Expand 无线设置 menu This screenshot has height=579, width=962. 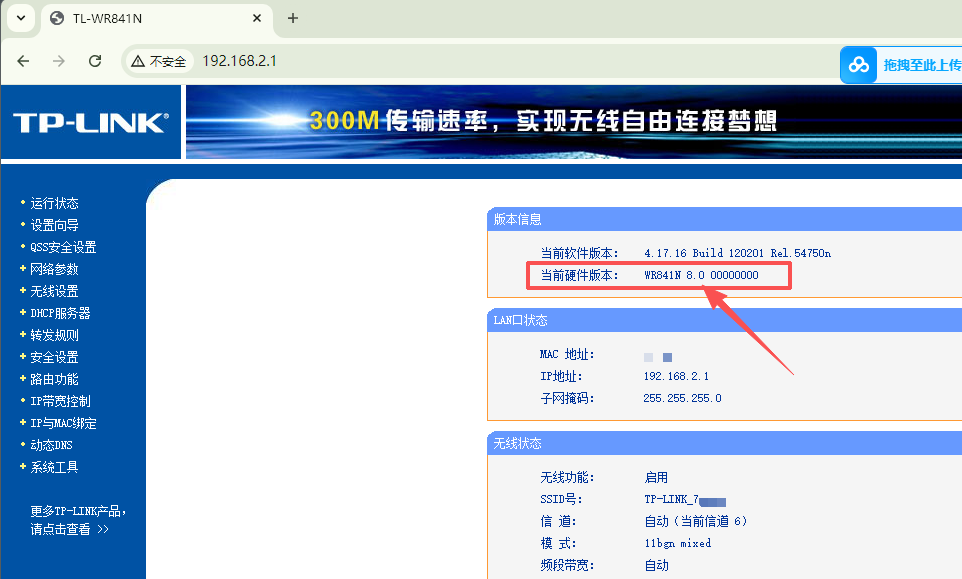(55, 291)
